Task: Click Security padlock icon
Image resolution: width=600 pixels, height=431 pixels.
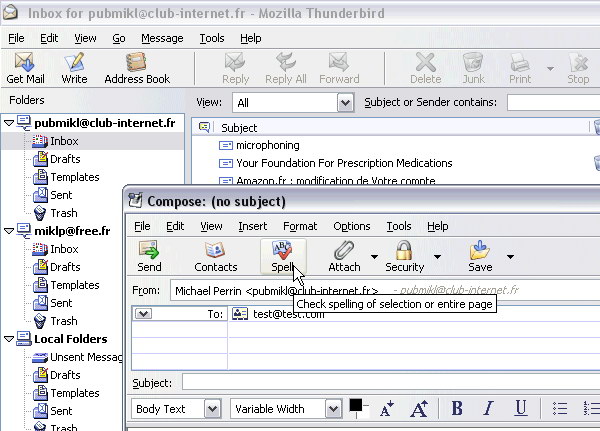Action: pyautogui.click(x=404, y=256)
